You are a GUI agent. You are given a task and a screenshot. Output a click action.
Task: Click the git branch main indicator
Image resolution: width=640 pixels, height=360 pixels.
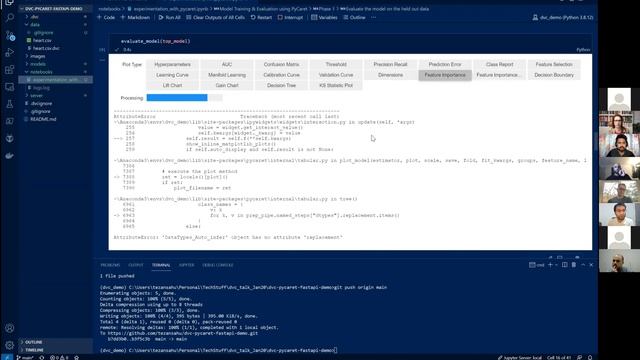click(x=25, y=358)
